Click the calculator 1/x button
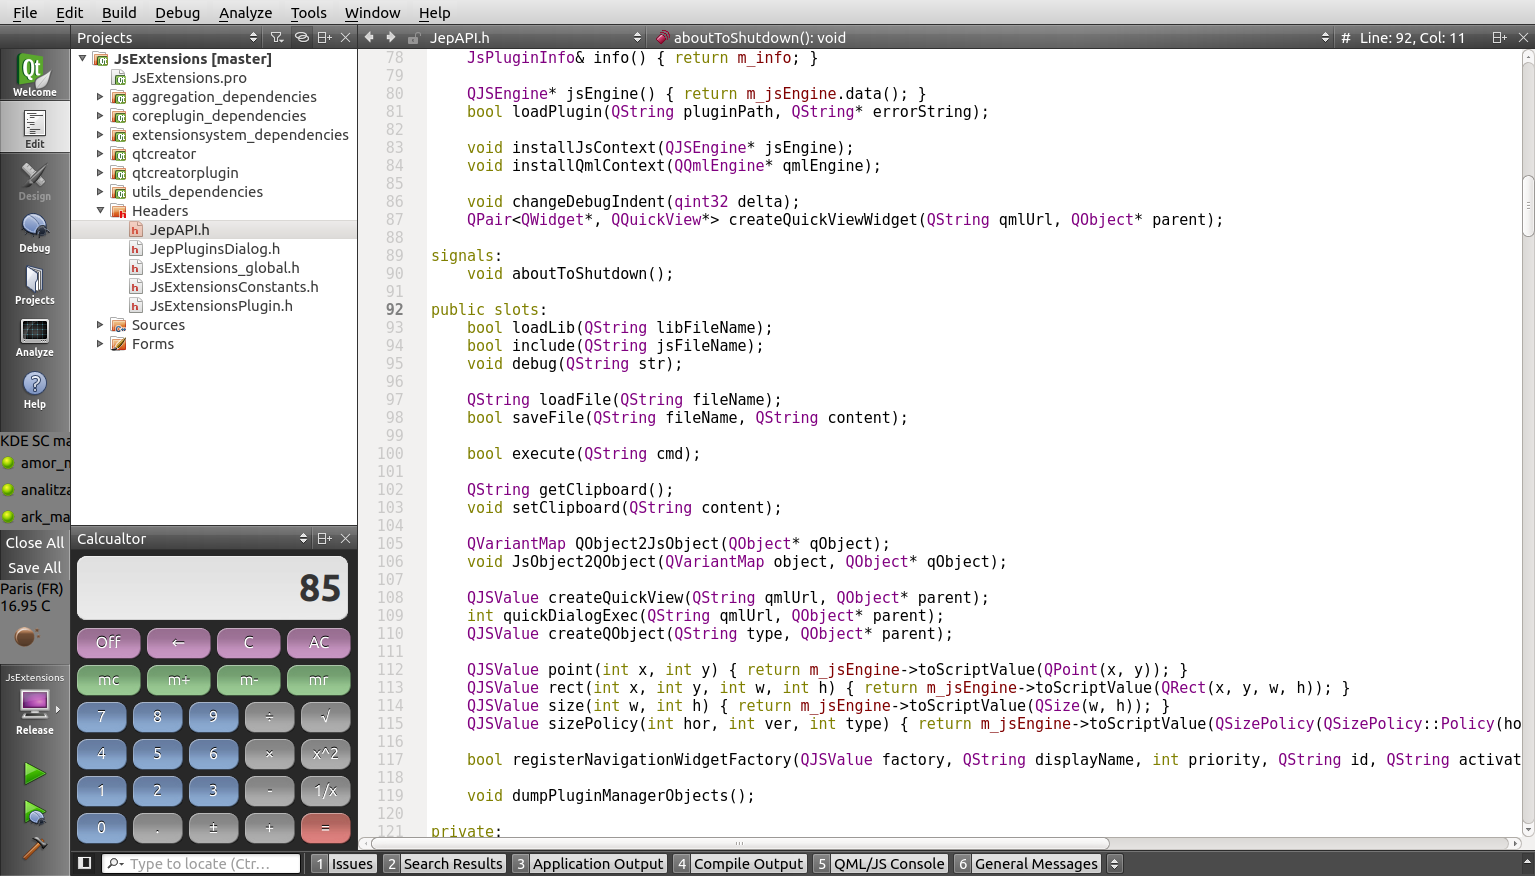 pos(325,790)
